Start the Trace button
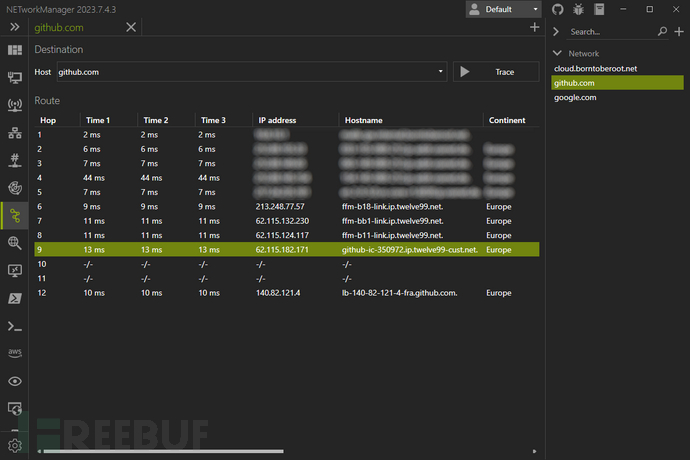The image size is (690, 460). click(x=496, y=72)
